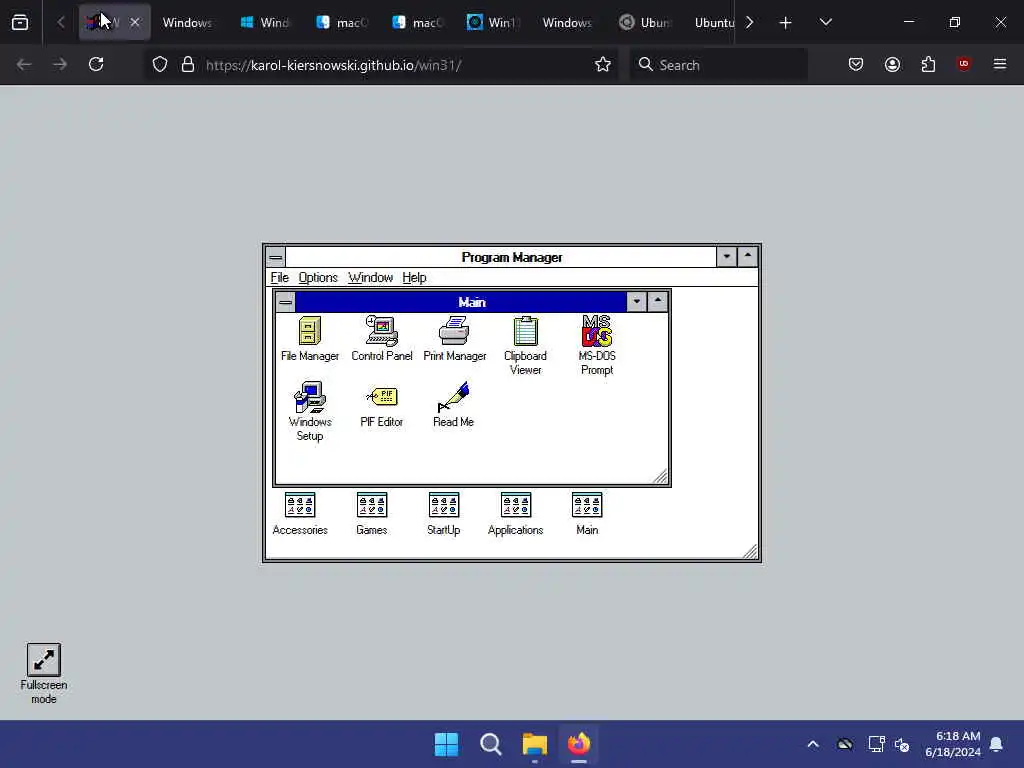Screen dimensions: 1024x768
Task: Open Firefox View icon
Action: coord(20,22)
